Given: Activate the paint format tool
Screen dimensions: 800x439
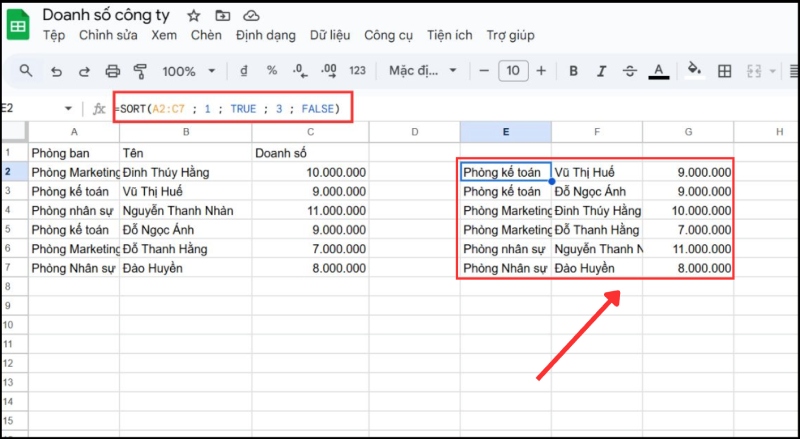Looking at the screenshot, I should (140, 71).
